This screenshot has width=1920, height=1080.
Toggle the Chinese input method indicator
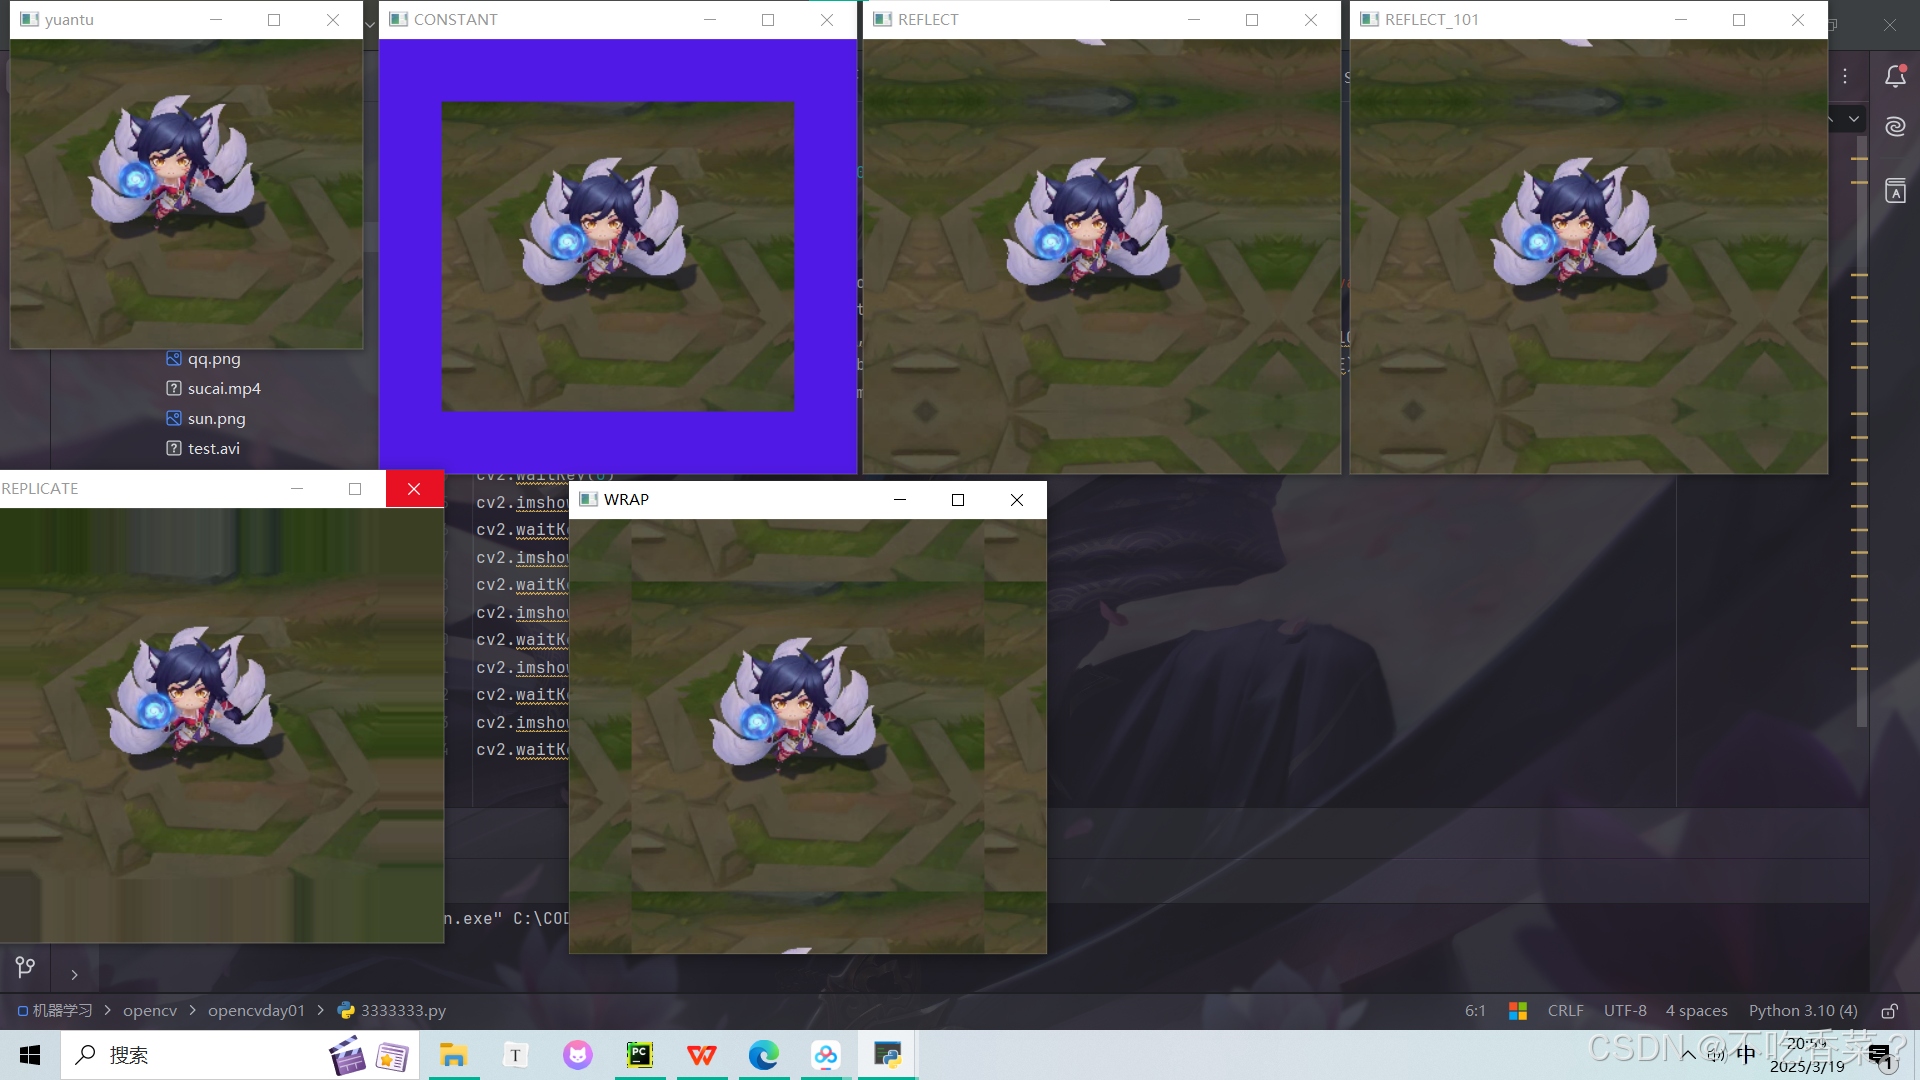click(1746, 1054)
